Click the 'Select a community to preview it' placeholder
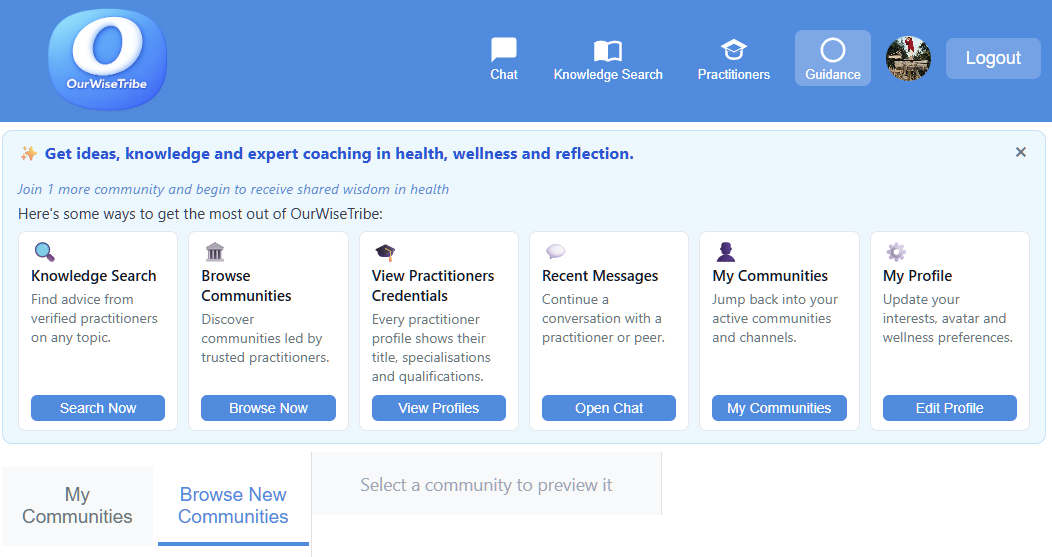 (486, 485)
